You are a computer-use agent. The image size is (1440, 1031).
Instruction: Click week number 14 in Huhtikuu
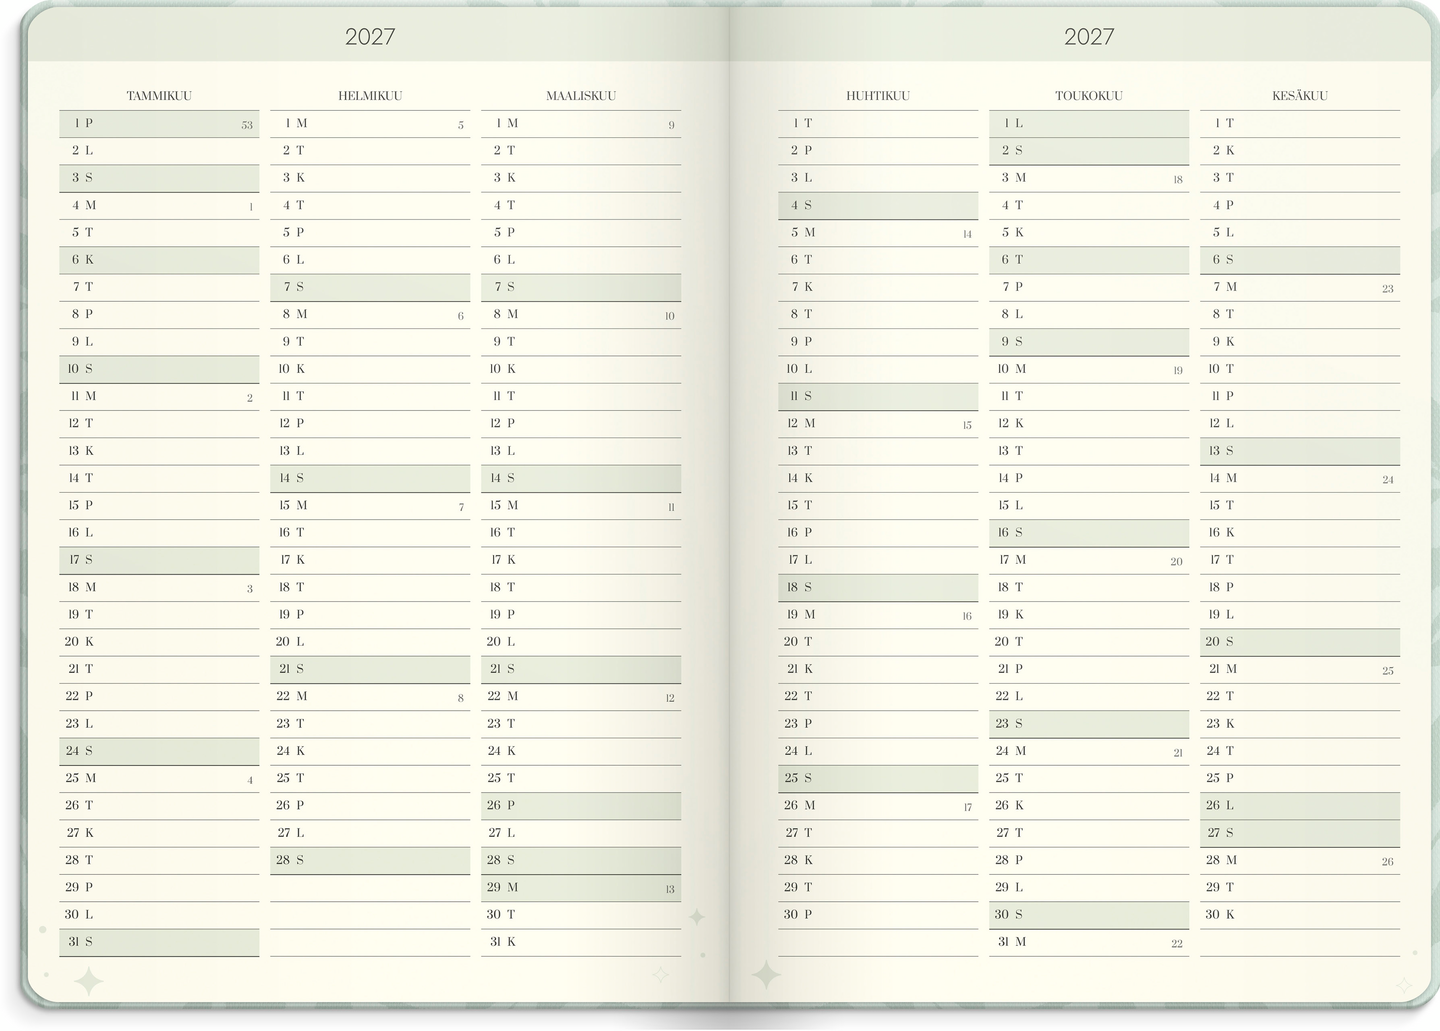click(x=967, y=234)
